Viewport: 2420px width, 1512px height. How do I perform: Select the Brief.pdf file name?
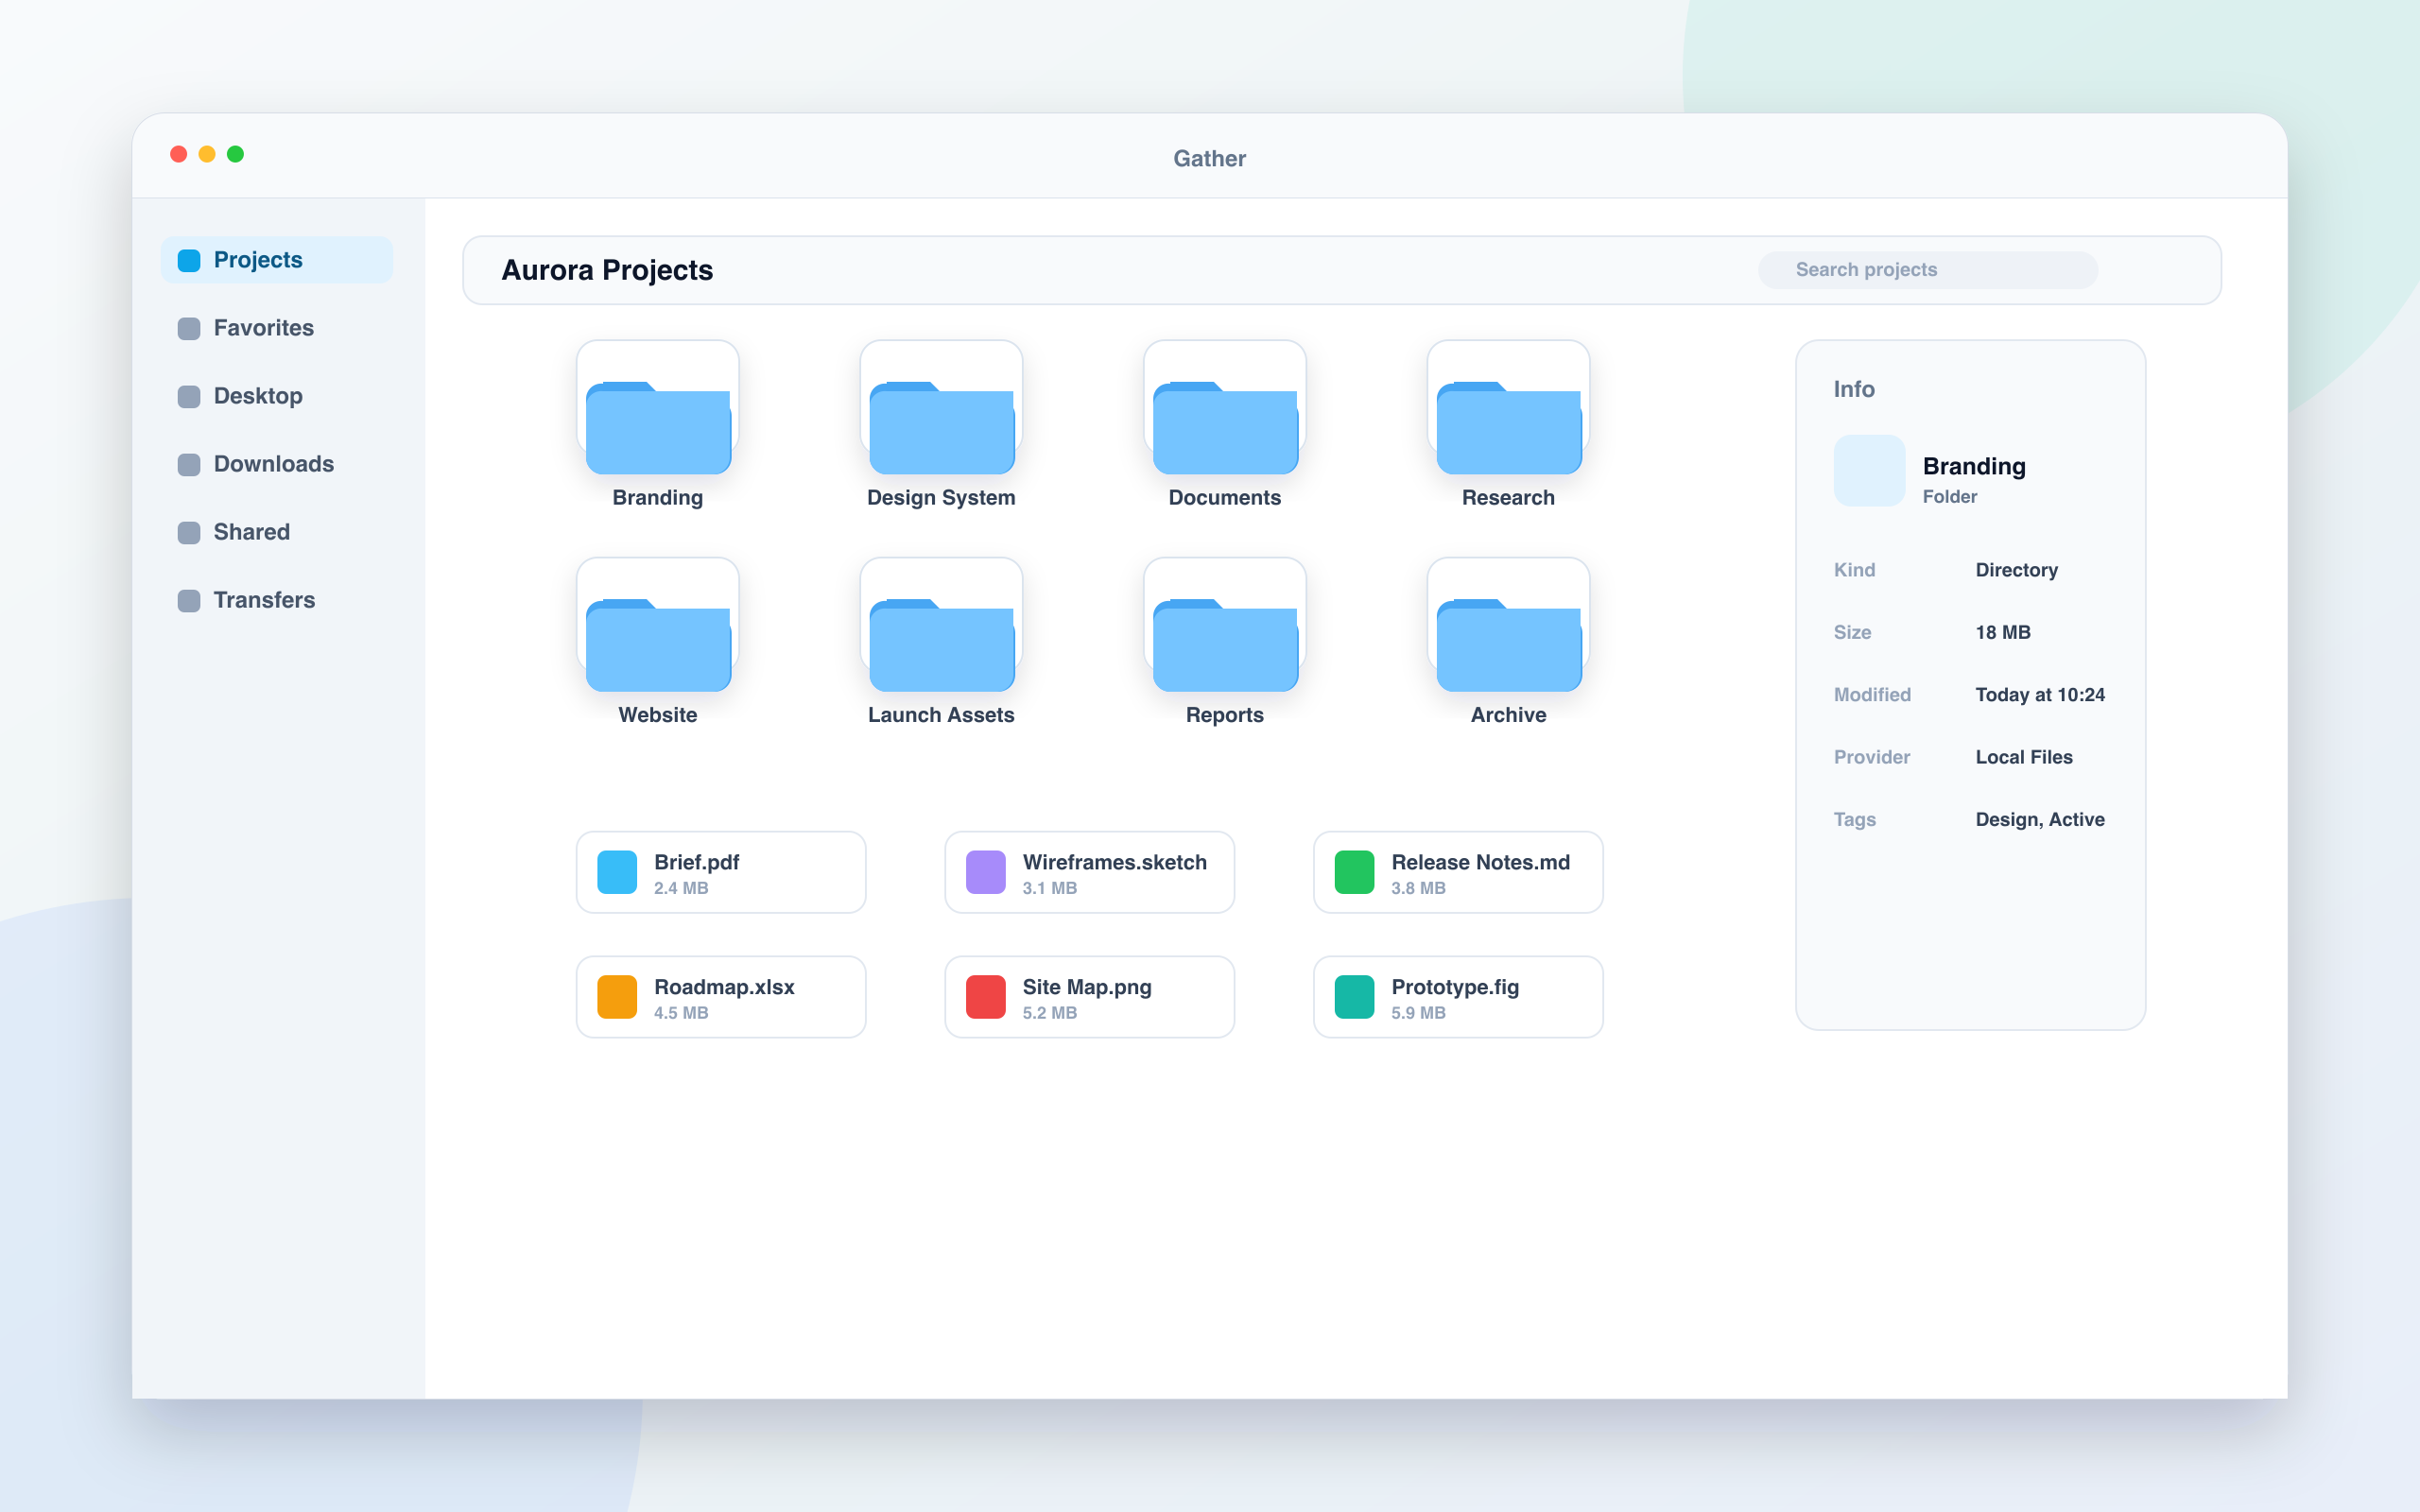[696, 862]
